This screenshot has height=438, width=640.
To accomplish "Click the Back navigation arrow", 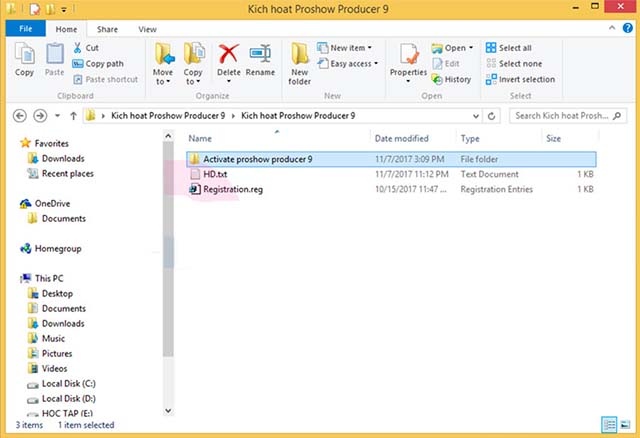I will [19, 115].
